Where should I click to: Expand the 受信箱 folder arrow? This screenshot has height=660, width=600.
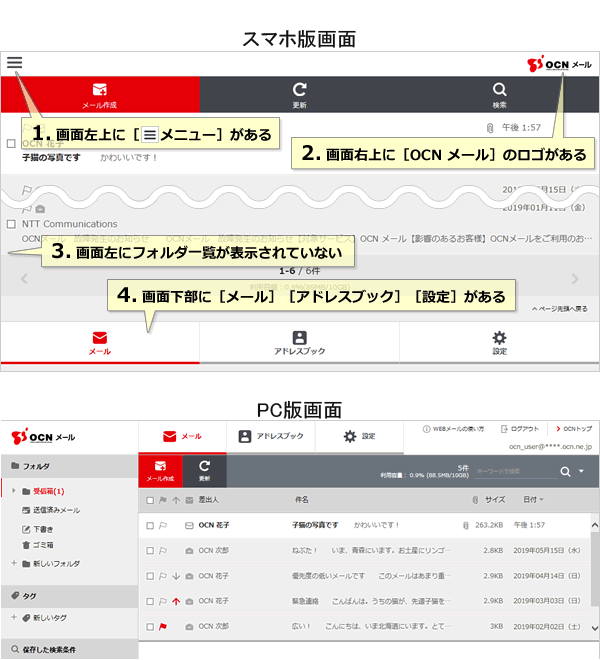13,491
